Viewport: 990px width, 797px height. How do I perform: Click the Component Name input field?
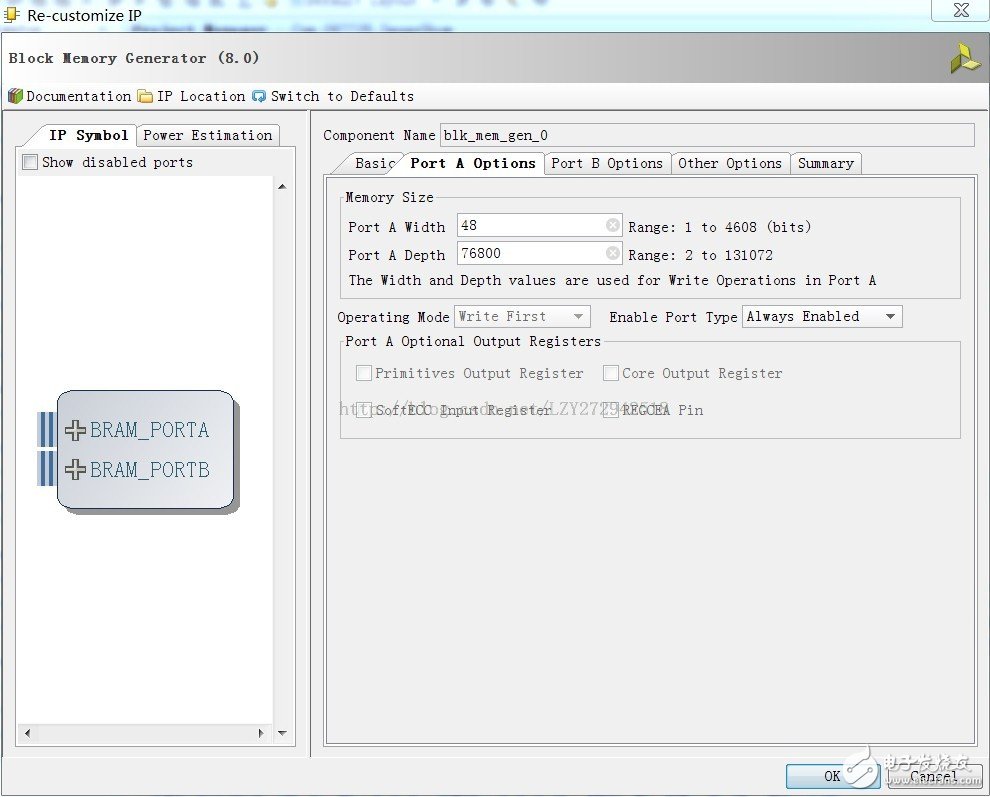[706, 135]
